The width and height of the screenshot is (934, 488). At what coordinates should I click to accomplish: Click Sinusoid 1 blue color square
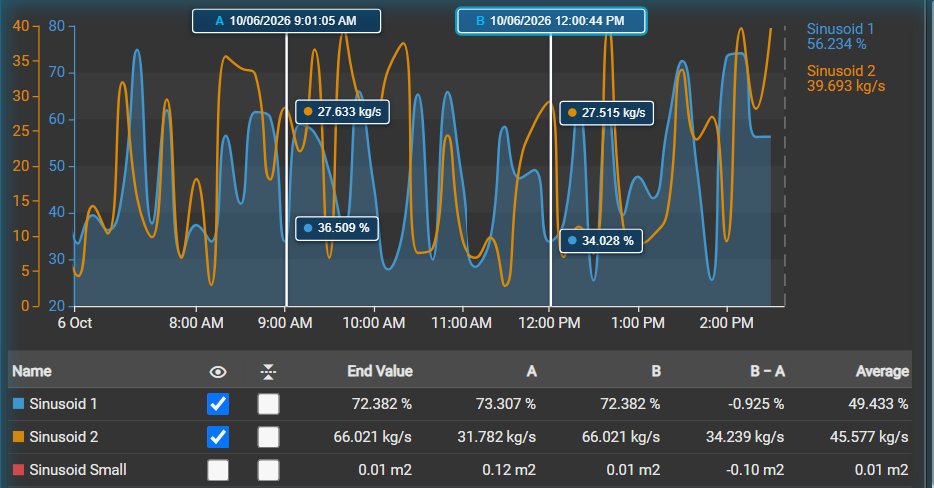click(18, 403)
